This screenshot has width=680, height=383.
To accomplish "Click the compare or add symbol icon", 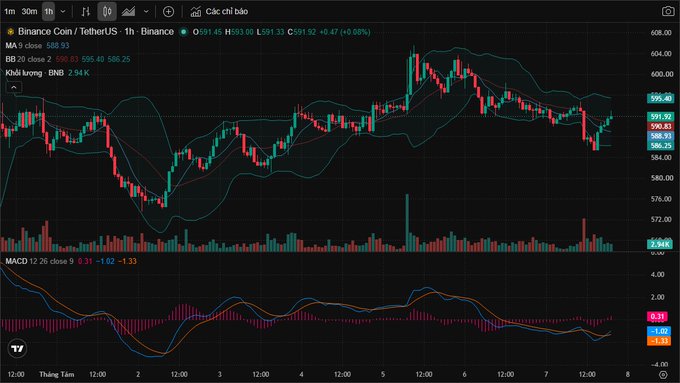I will [168, 12].
